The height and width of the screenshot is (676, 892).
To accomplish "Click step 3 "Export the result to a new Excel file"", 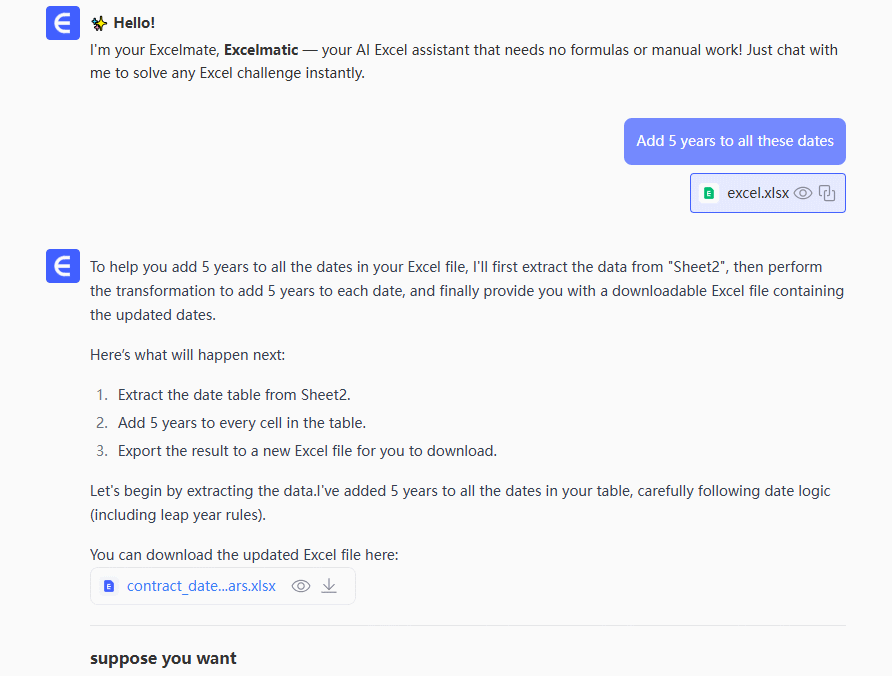I will pyautogui.click(x=307, y=451).
